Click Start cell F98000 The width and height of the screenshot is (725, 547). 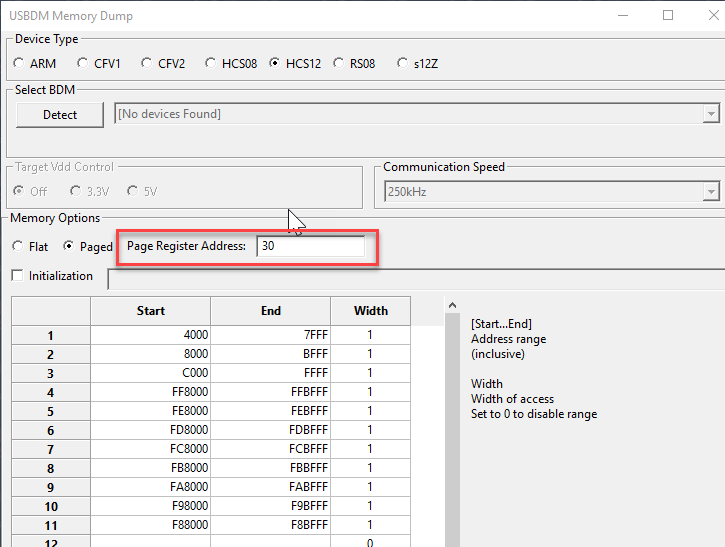click(151, 506)
